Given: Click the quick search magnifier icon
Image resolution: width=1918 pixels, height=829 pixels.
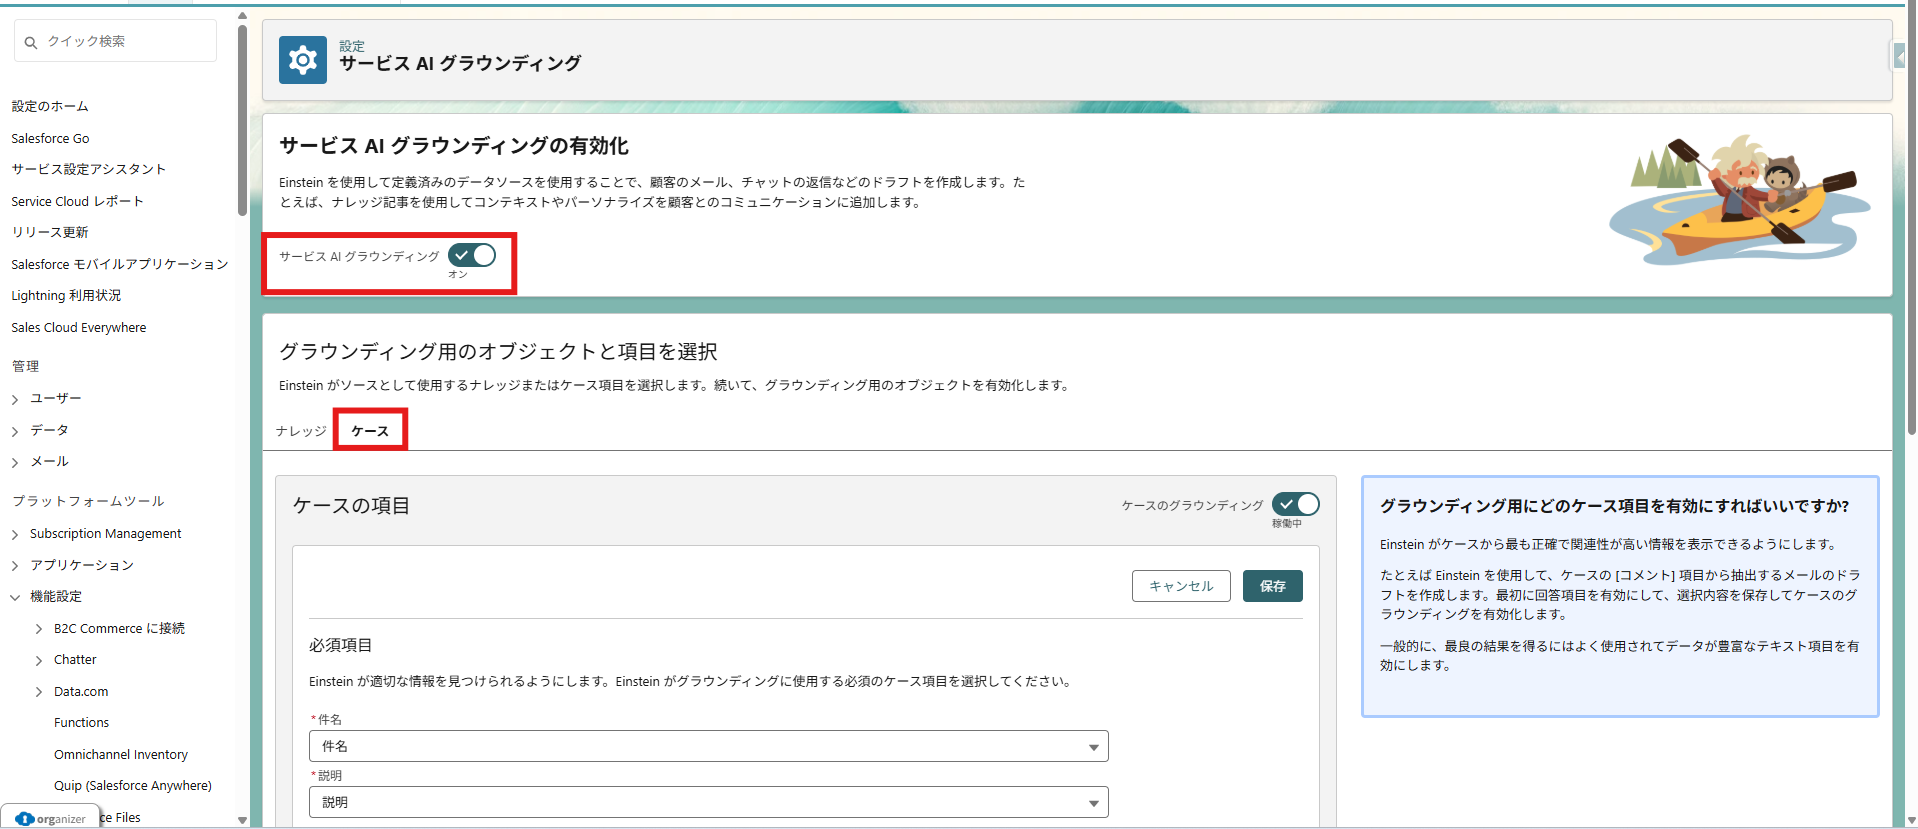Looking at the screenshot, I should pos(31,42).
